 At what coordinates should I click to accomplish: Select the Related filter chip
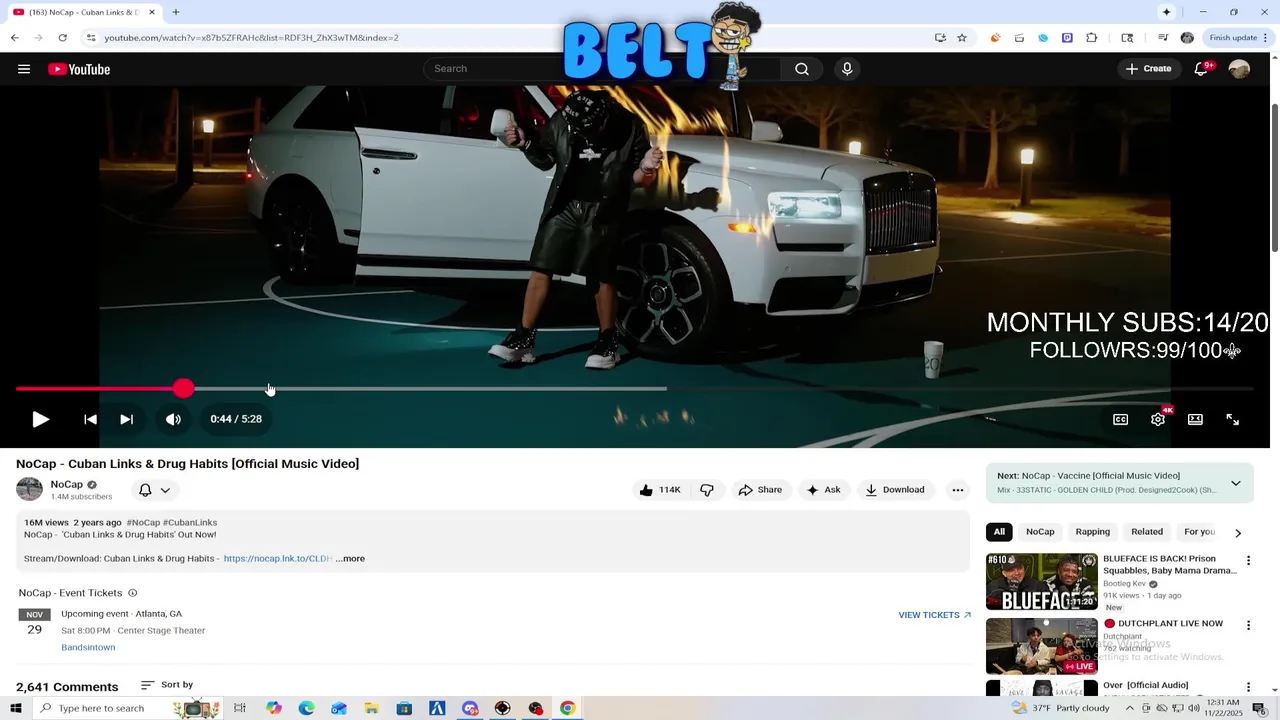coord(1147,532)
